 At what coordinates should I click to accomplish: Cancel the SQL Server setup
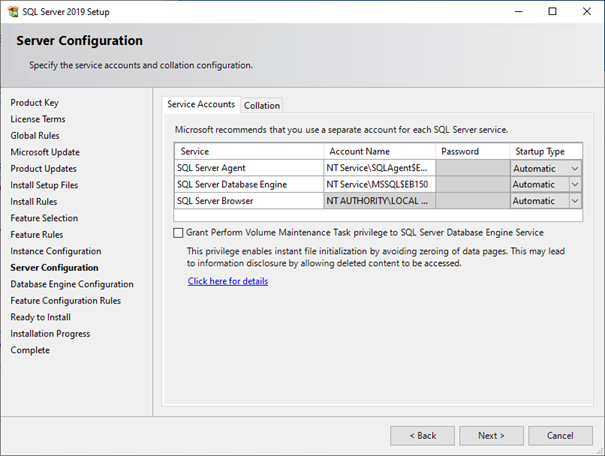[x=560, y=436]
